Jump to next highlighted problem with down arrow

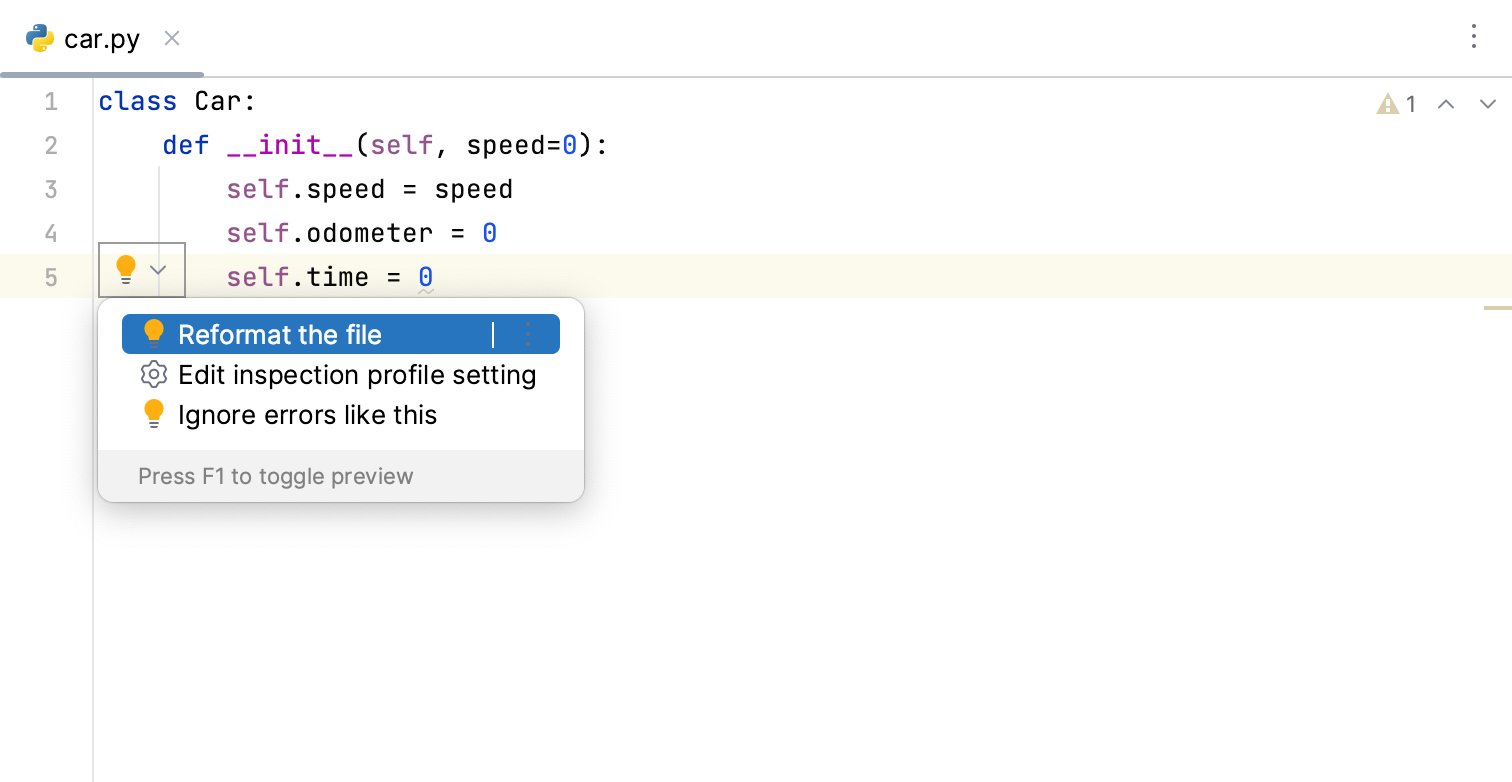click(x=1487, y=104)
